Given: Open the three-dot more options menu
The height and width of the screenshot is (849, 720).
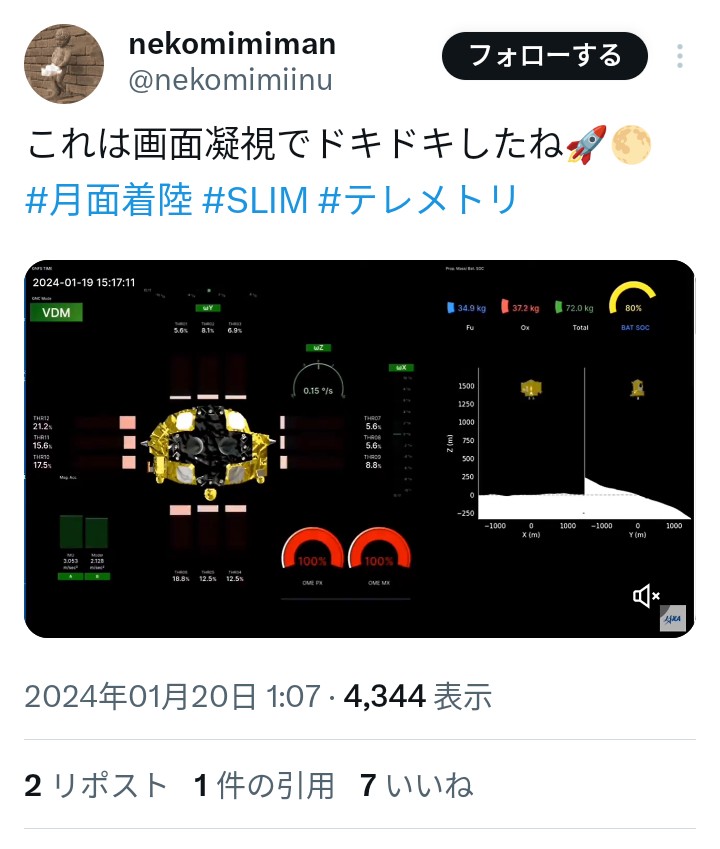Looking at the screenshot, I should pyautogui.click(x=679, y=56).
